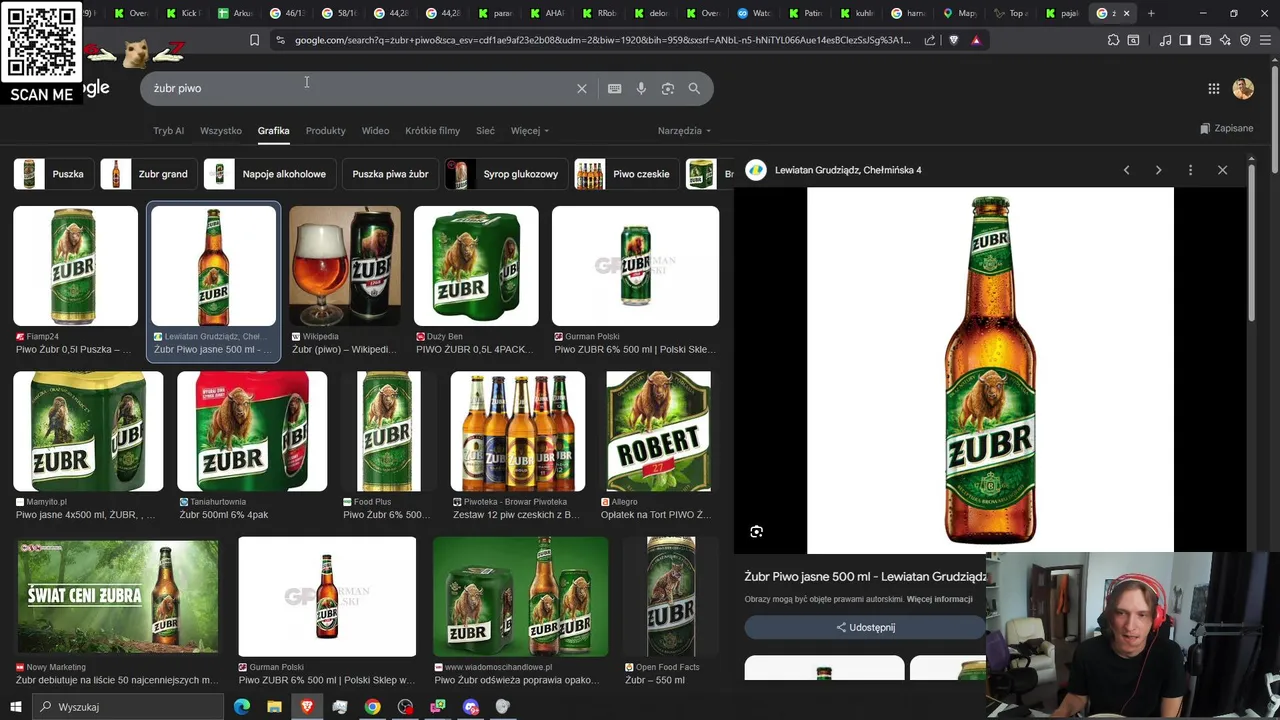The width and height of the screenshot is (1280, 720).
Task: Filter images by Żubr grand chip
Action: click(147, 174)
